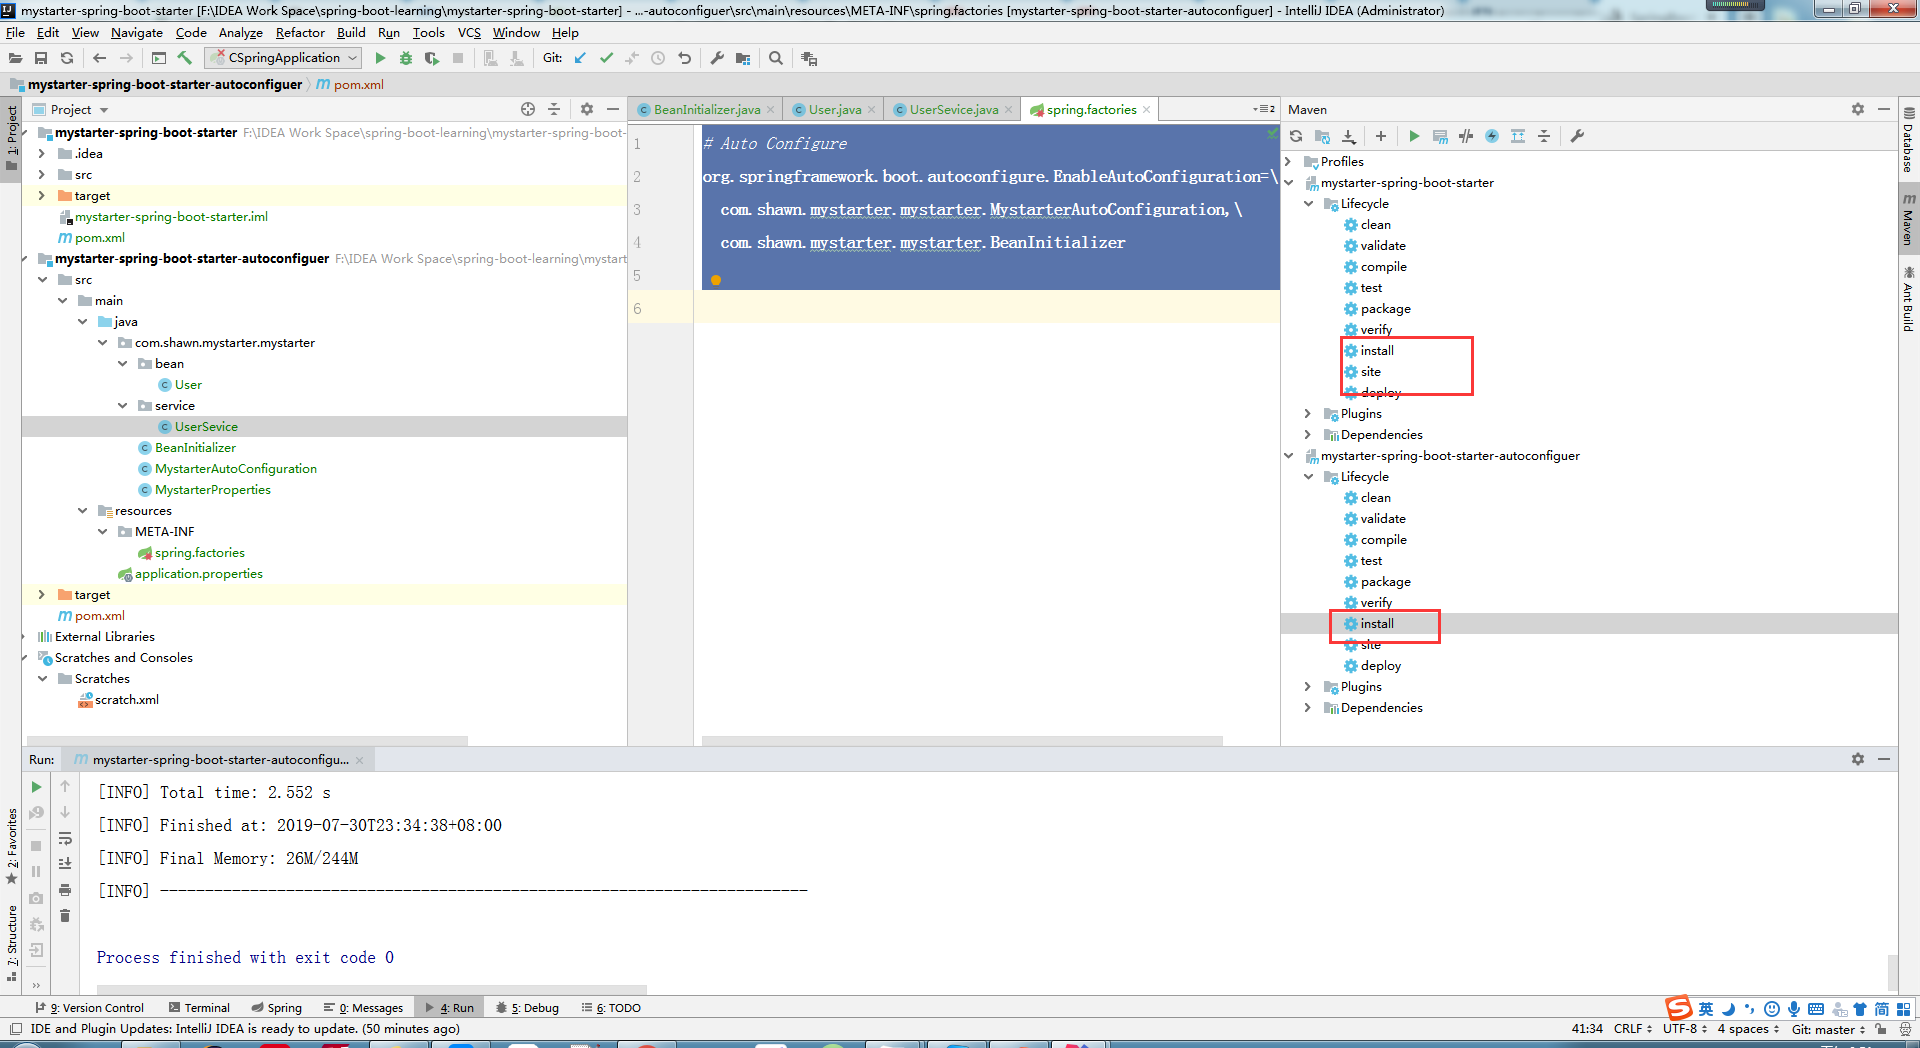The width and height of the screenshot is (1920, 1048).
Task: Click the Build Project hammer icon
Action: (x=185, y=58)
